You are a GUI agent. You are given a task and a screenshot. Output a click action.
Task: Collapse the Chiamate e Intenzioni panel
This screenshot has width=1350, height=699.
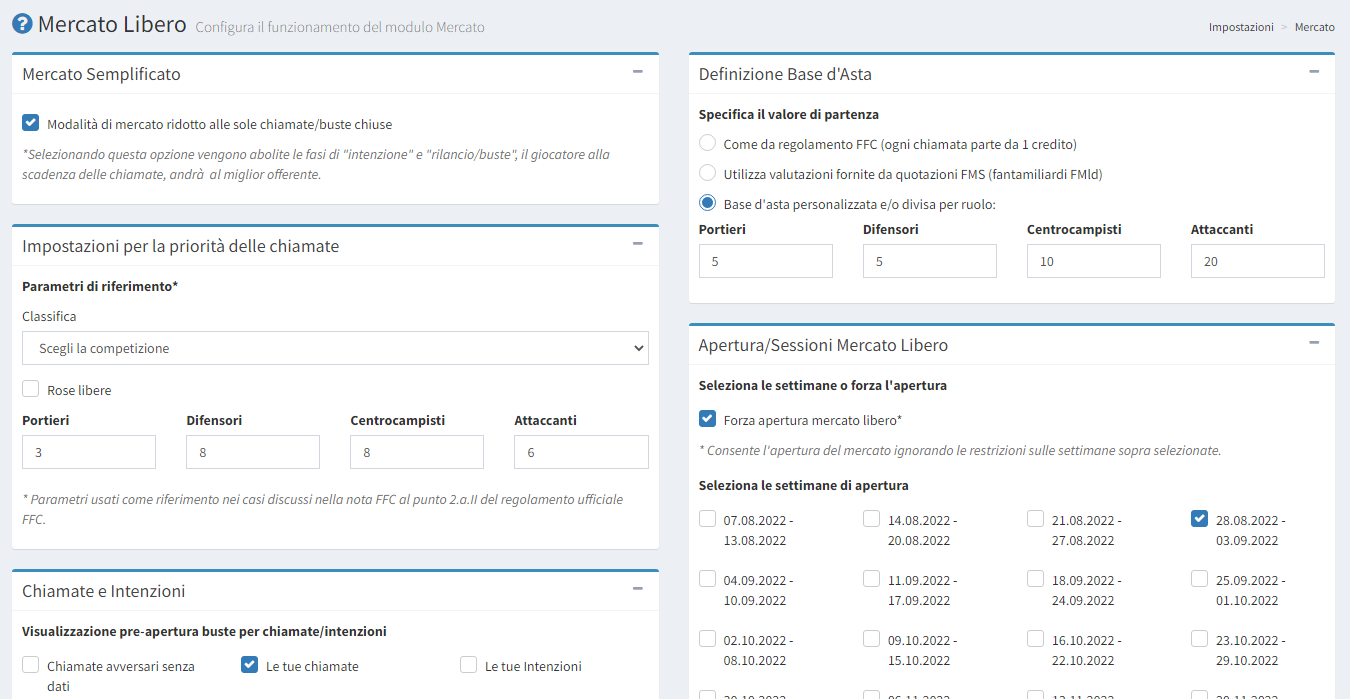637,589
